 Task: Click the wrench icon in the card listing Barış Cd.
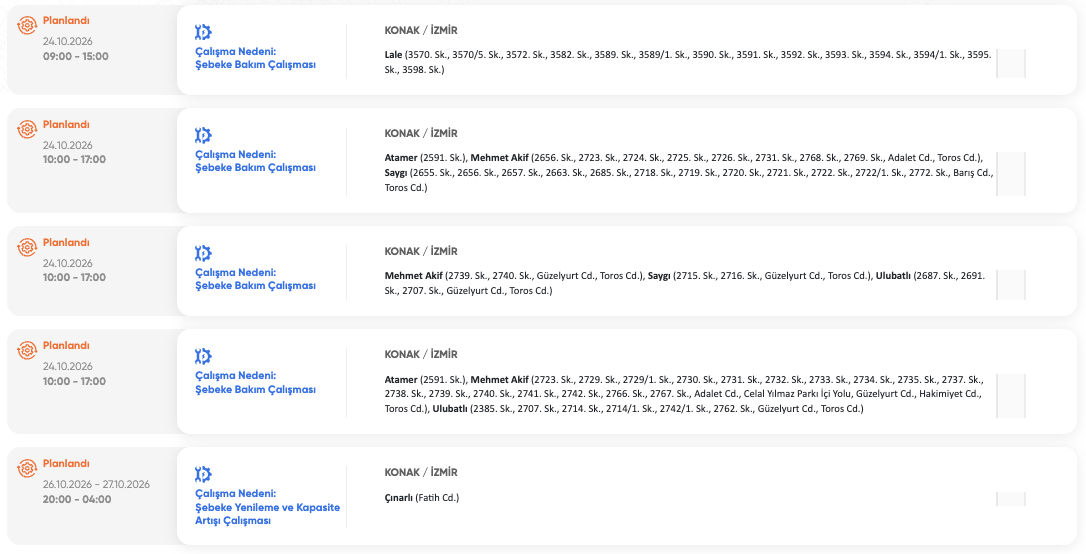pos(203,135)
